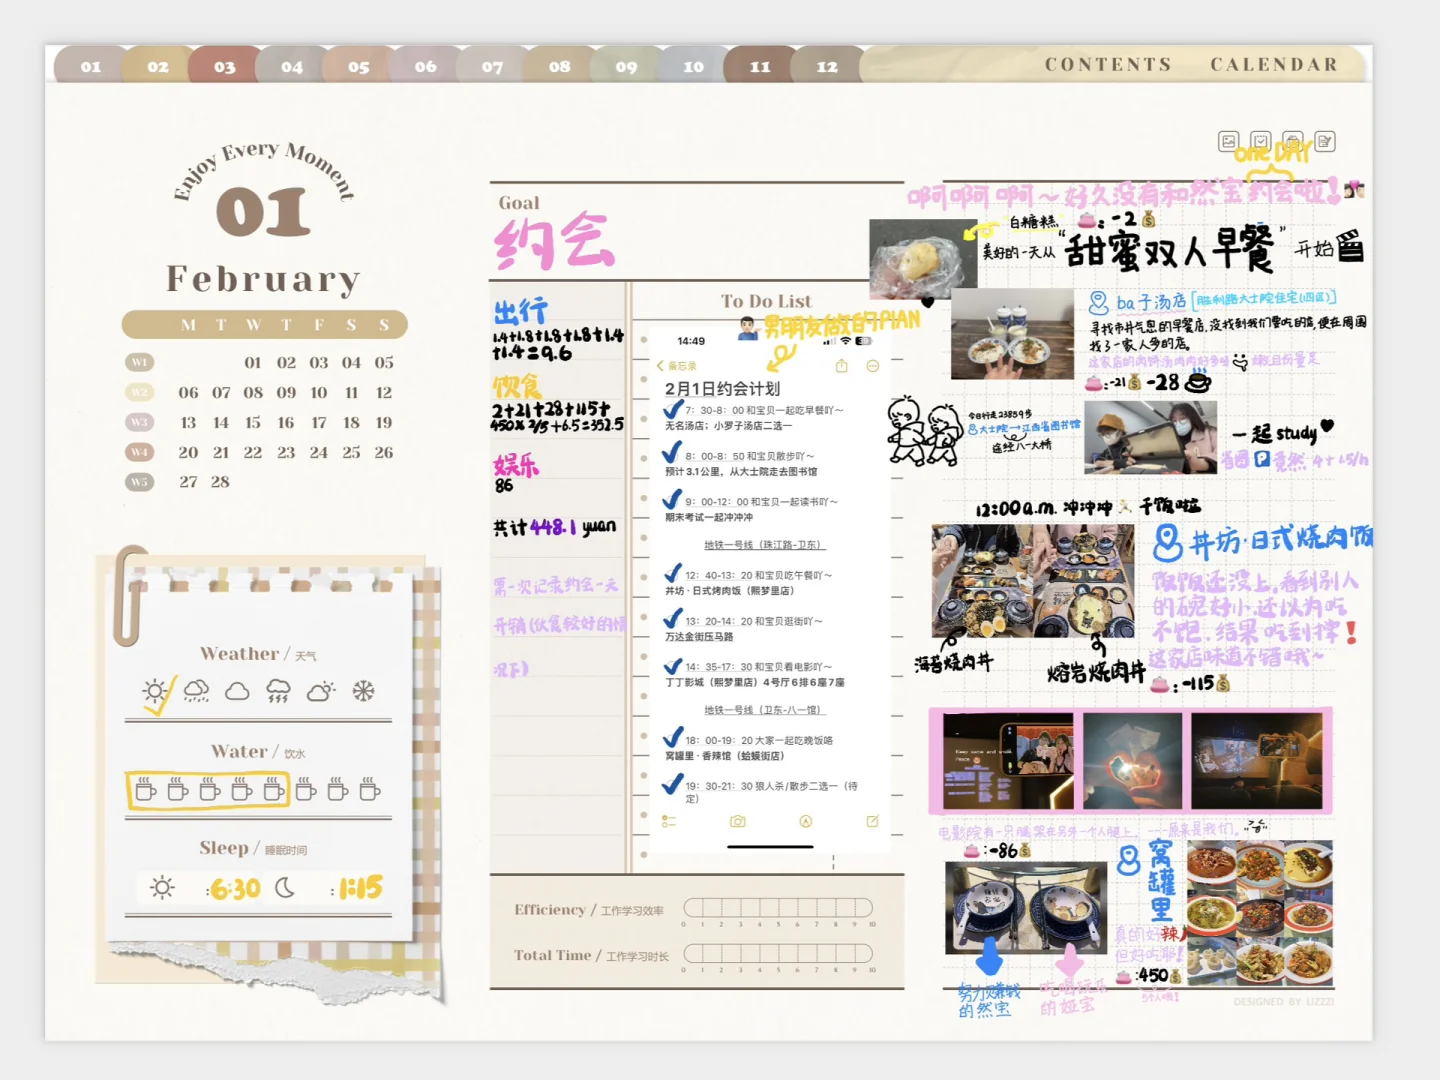Open the 11 month tab
The image size is (1440, 1080).
(760, 66)
